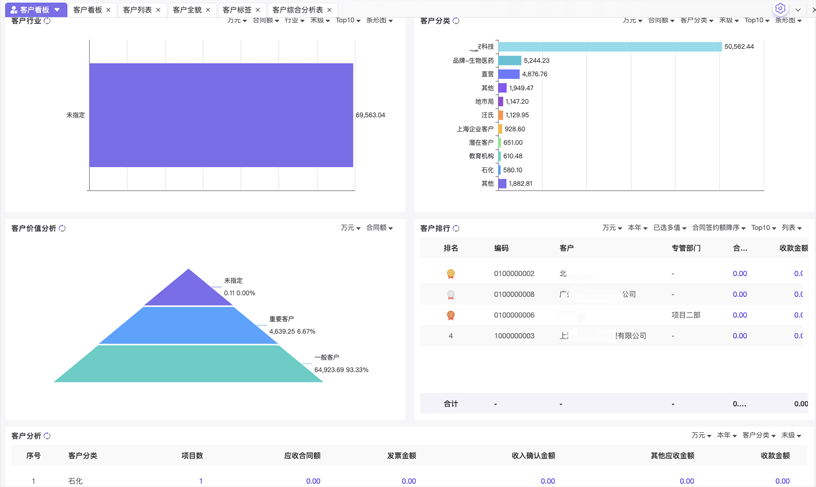Expand the 条形图 dropdown in 客户行业
816x487 pixels.
coord(379,21)
